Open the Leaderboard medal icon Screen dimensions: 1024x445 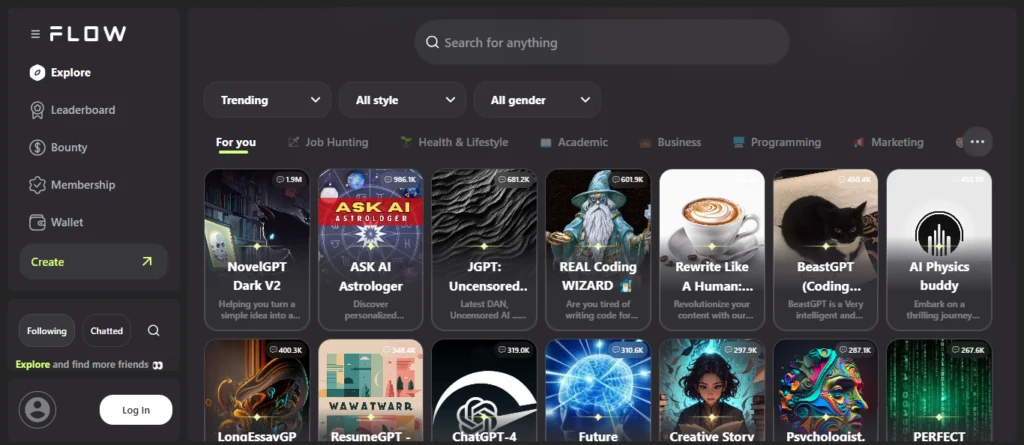37,110
